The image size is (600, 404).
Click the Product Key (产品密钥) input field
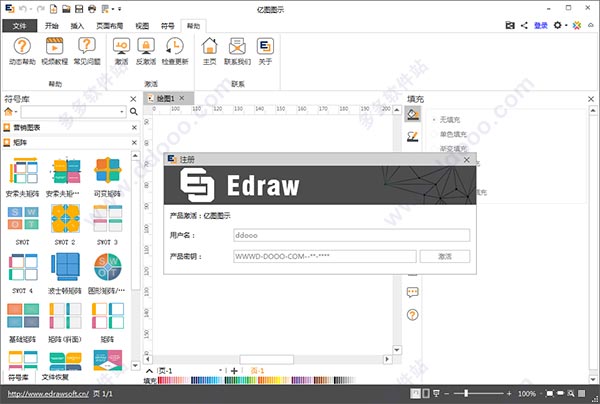[x=324, y=256]
